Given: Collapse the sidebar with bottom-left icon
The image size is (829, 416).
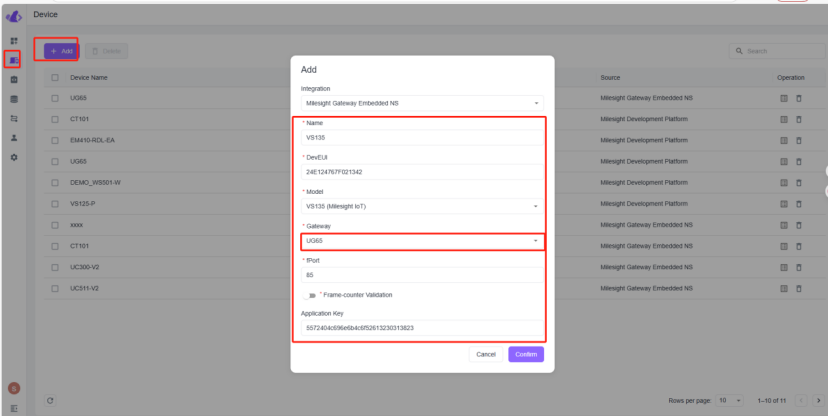Looking at the screenshot, I should point(14,409).
